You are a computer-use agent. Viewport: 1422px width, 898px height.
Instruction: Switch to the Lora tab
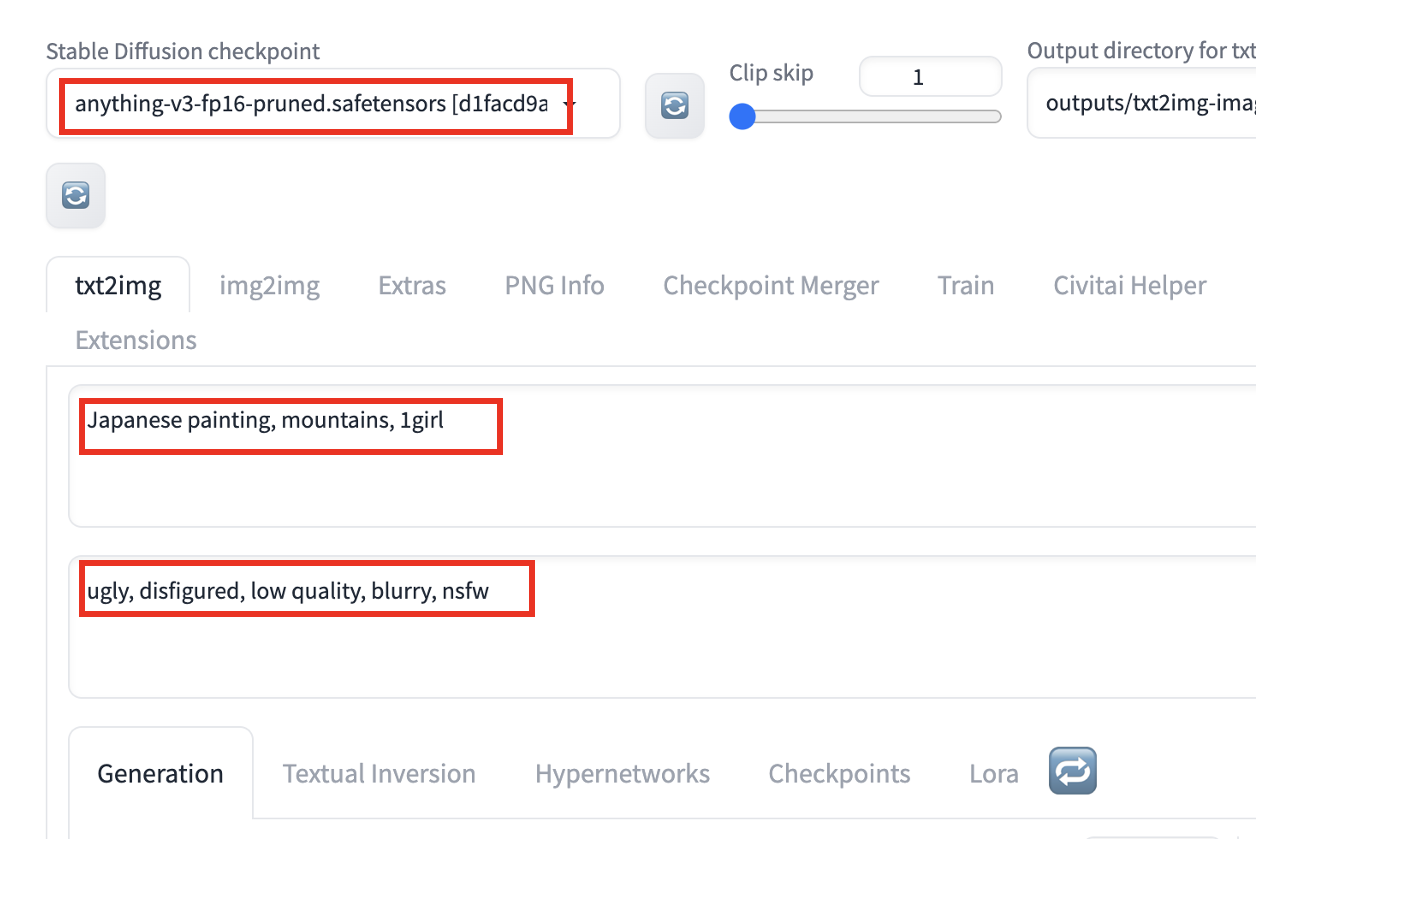993,774
